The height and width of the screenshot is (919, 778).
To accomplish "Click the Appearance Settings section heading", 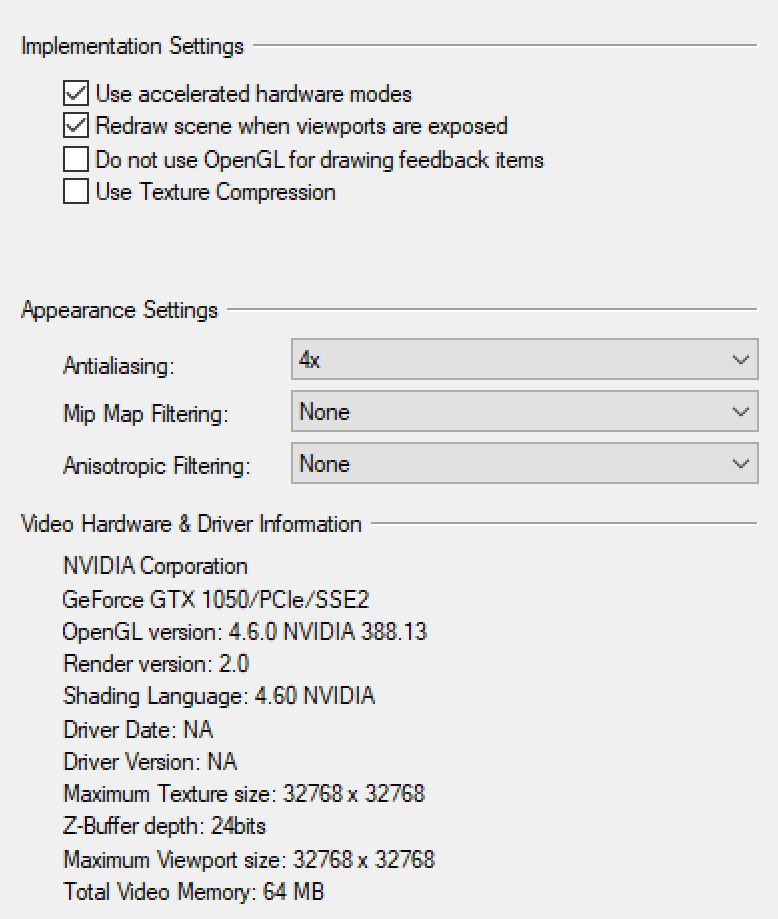I will point(120,309).
